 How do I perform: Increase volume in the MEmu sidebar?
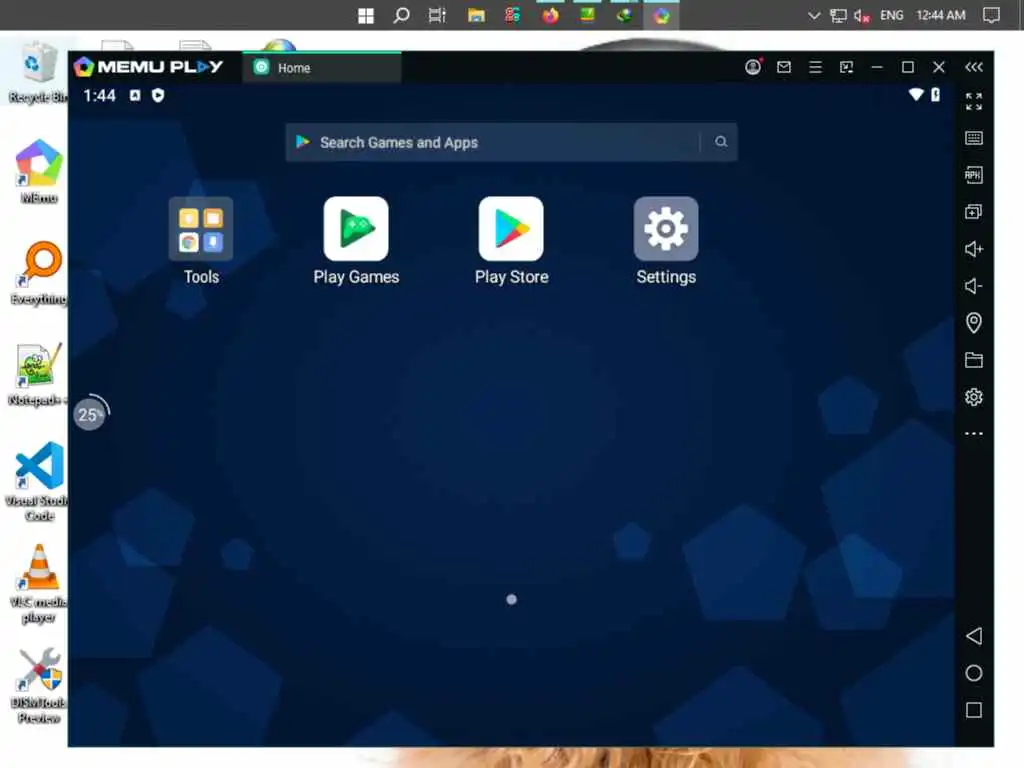(974, 249)
